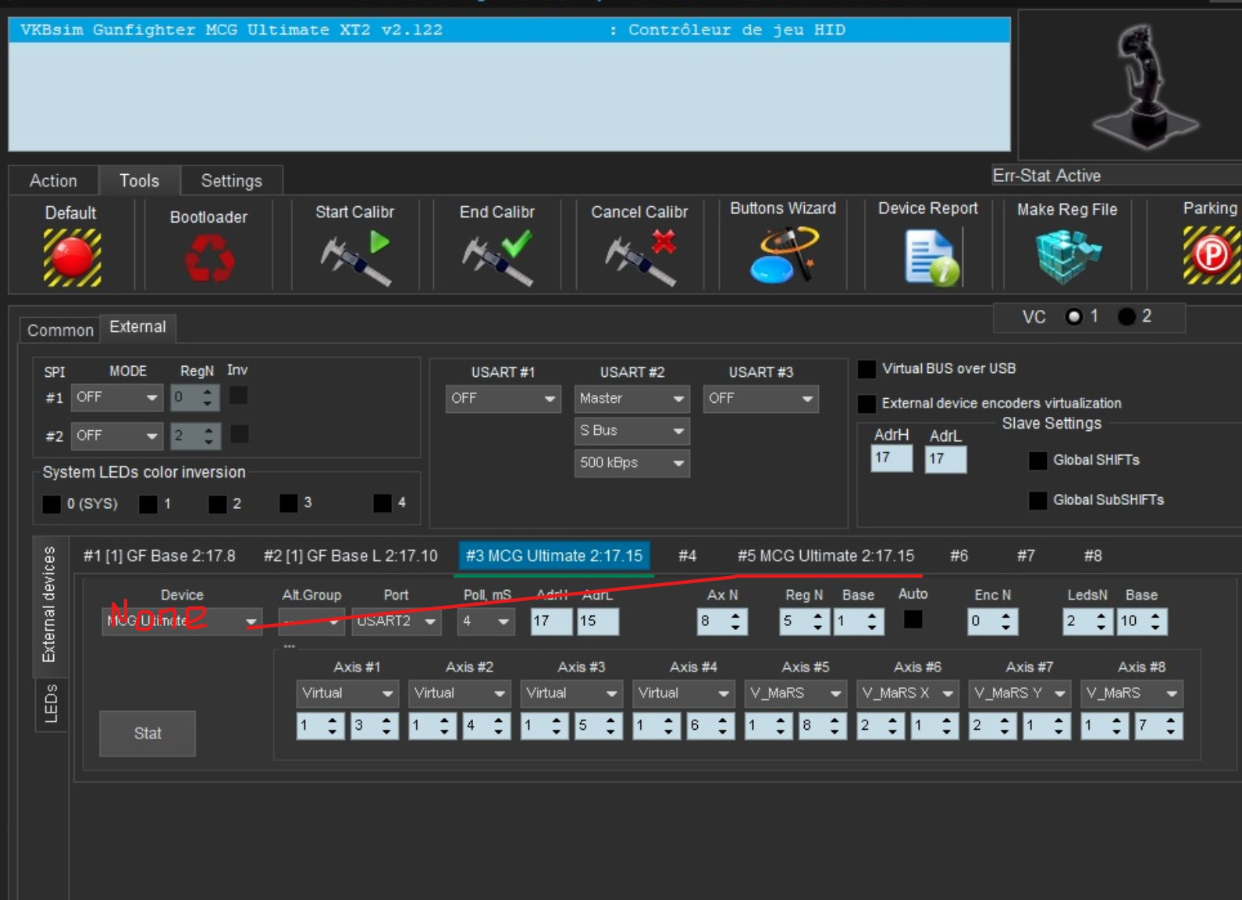Open device tab #8
The image size is (1242, 900).
pyautogui.click(x=1093, y=556)
